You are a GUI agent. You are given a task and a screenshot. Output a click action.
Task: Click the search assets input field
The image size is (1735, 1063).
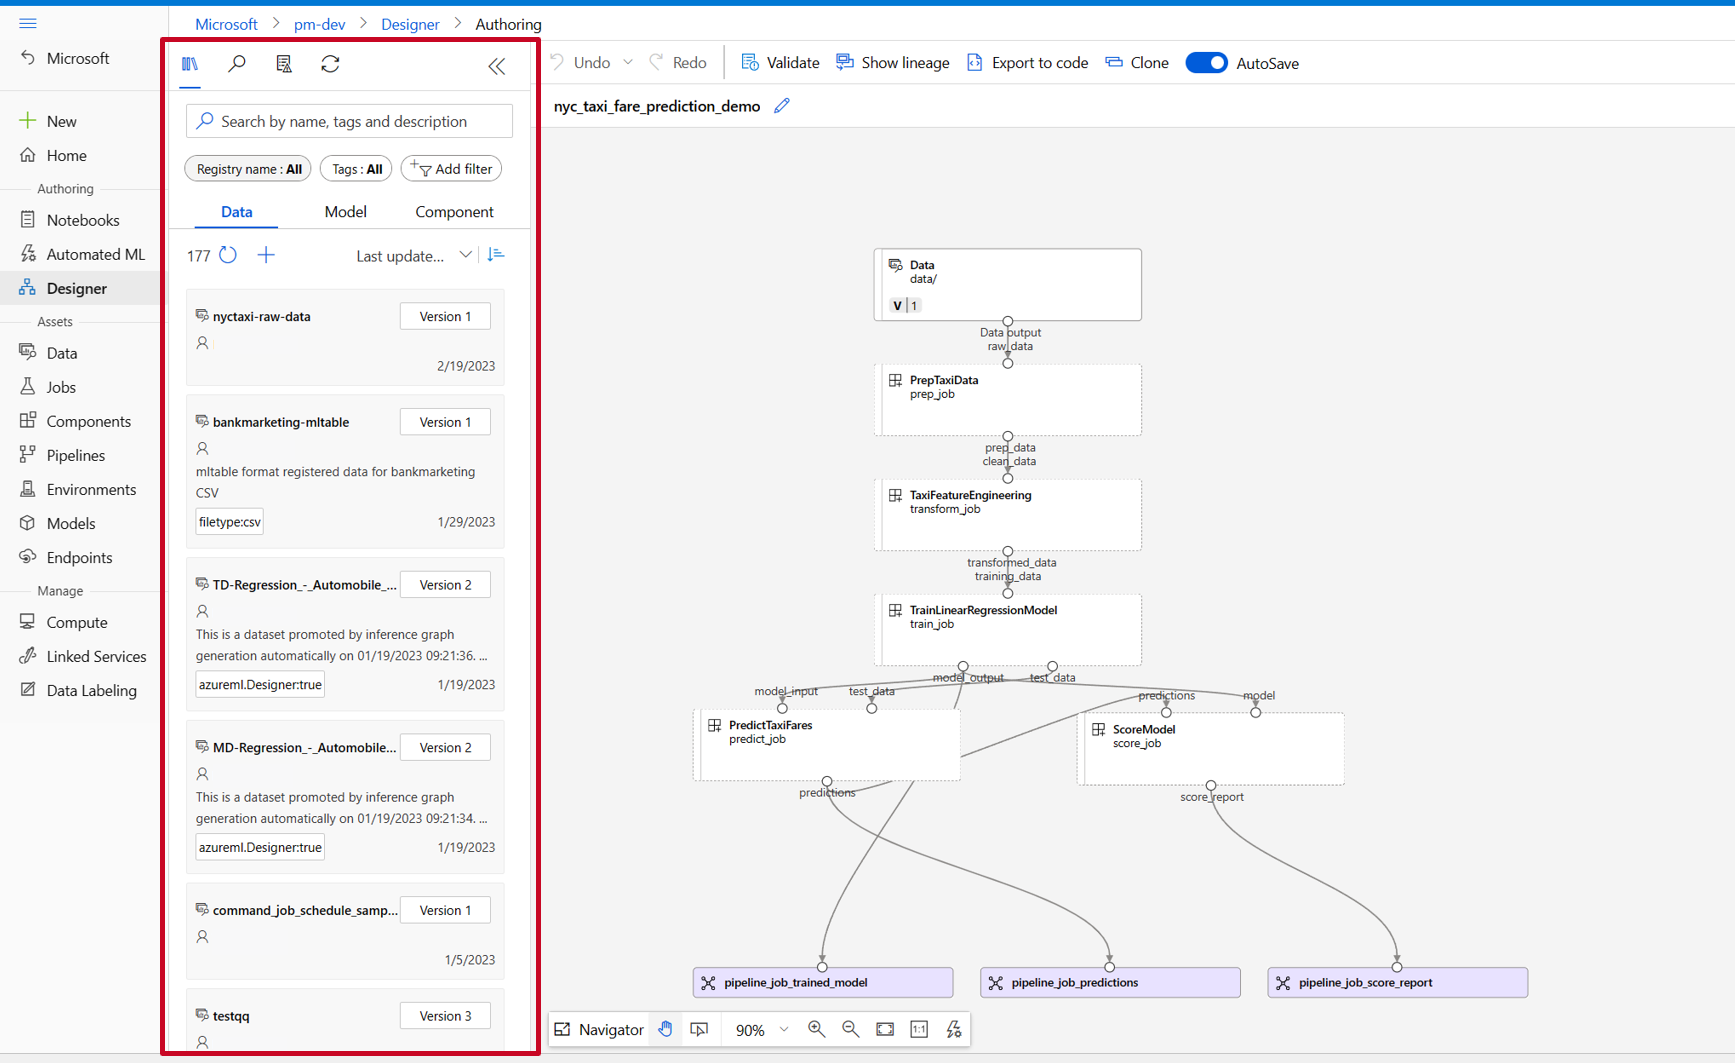click(x=349, y=121)
